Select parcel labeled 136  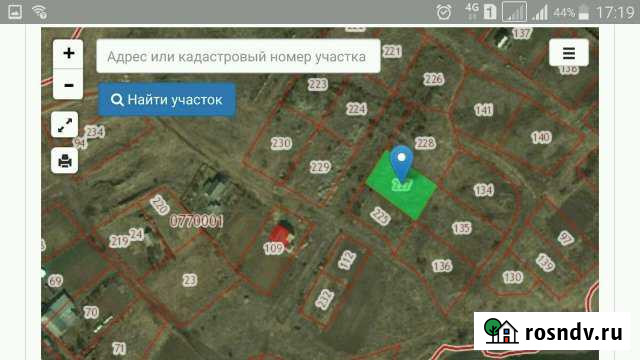click(442, 267)
